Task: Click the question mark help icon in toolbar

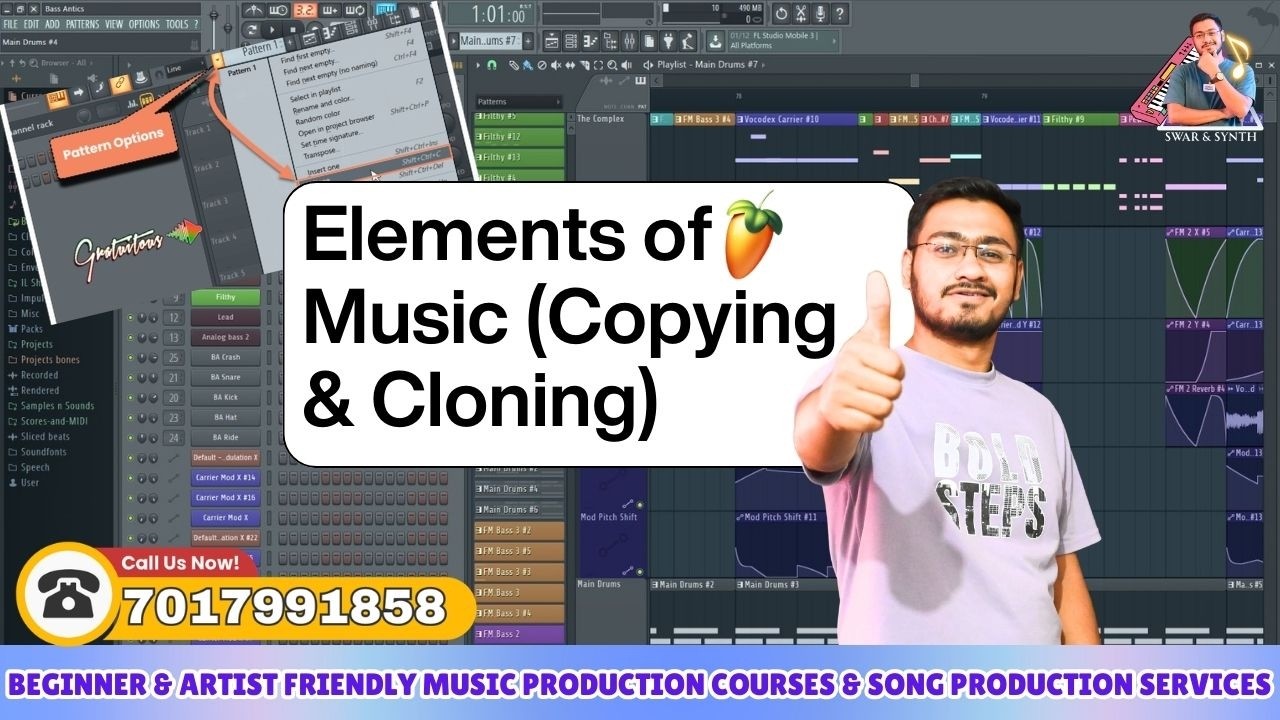Action: tap(839, 14)
